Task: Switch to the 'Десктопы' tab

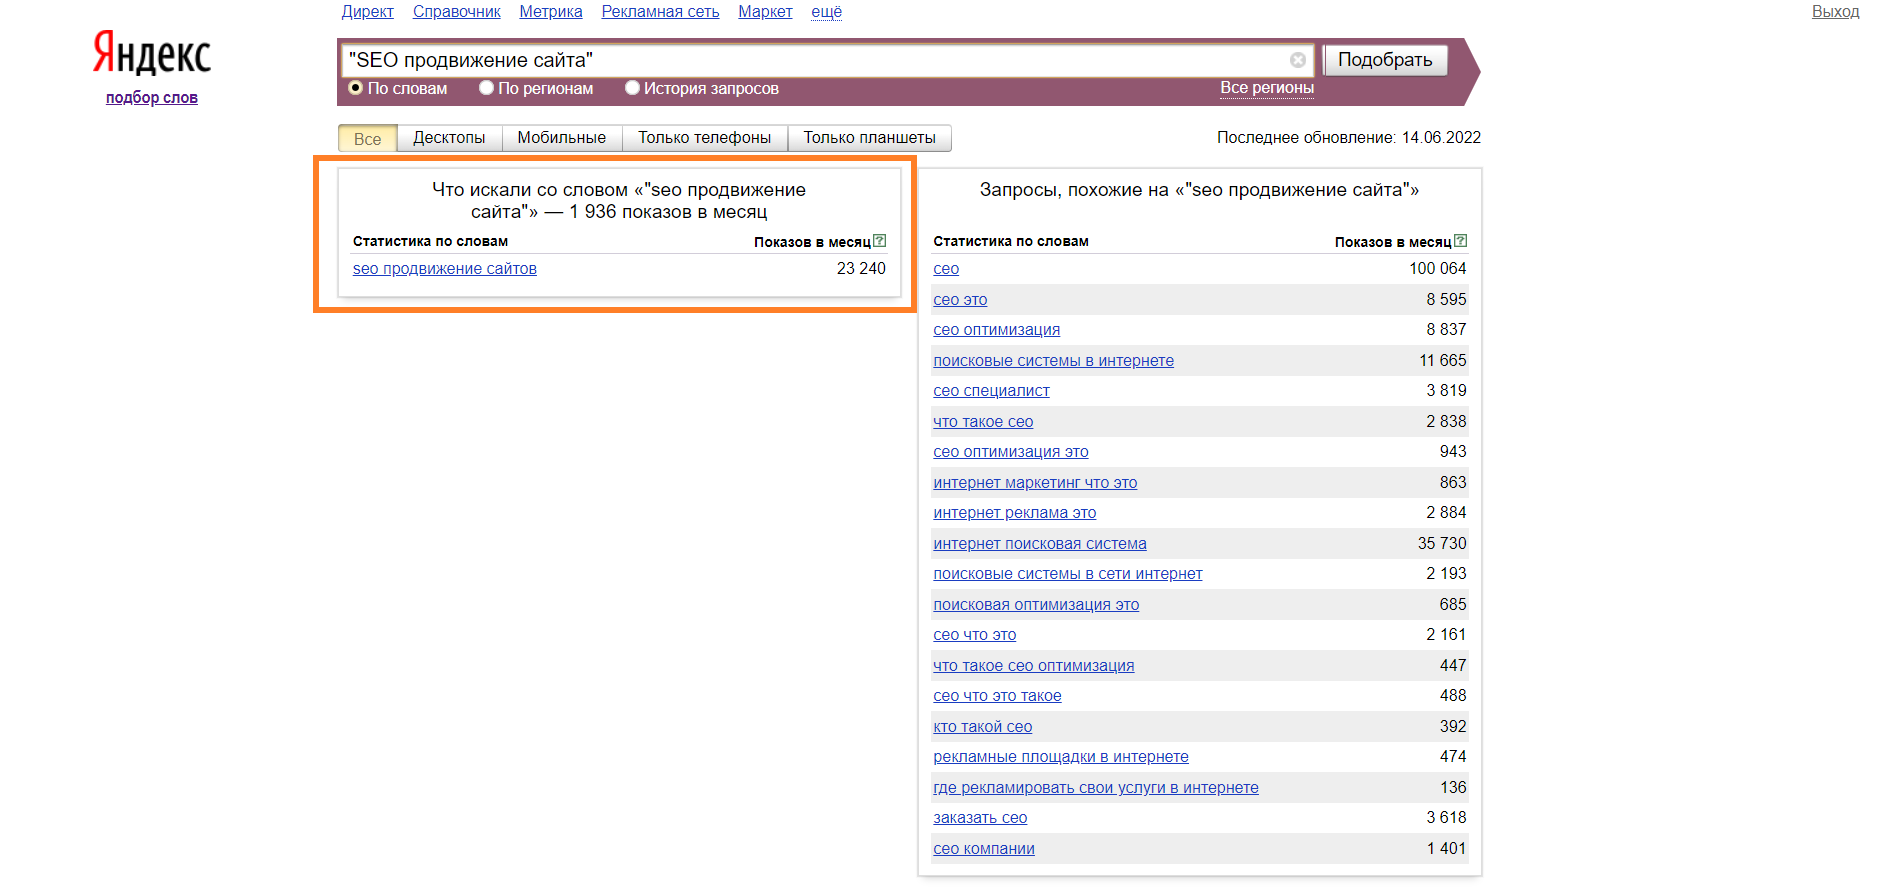Action: tap(449, 138)
